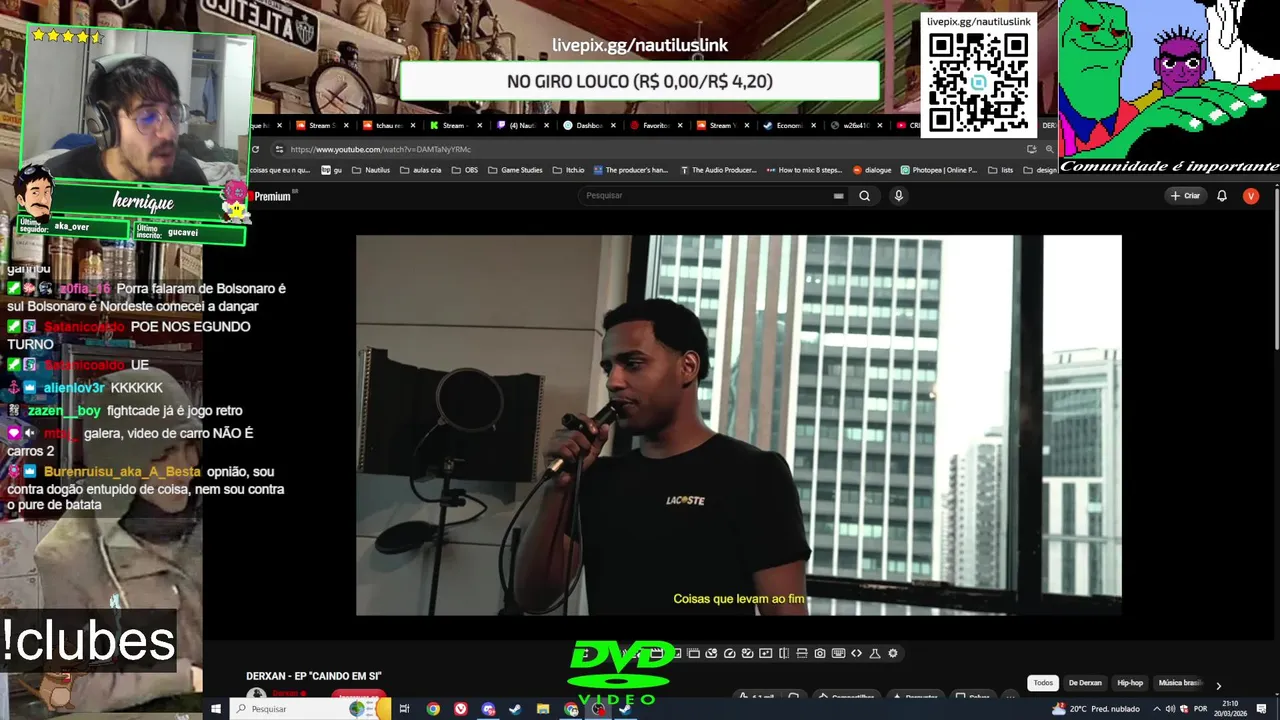Click the zoom magnifier icon in address bar
The height and width of the screenshot is (720, 1280).
1049,149
